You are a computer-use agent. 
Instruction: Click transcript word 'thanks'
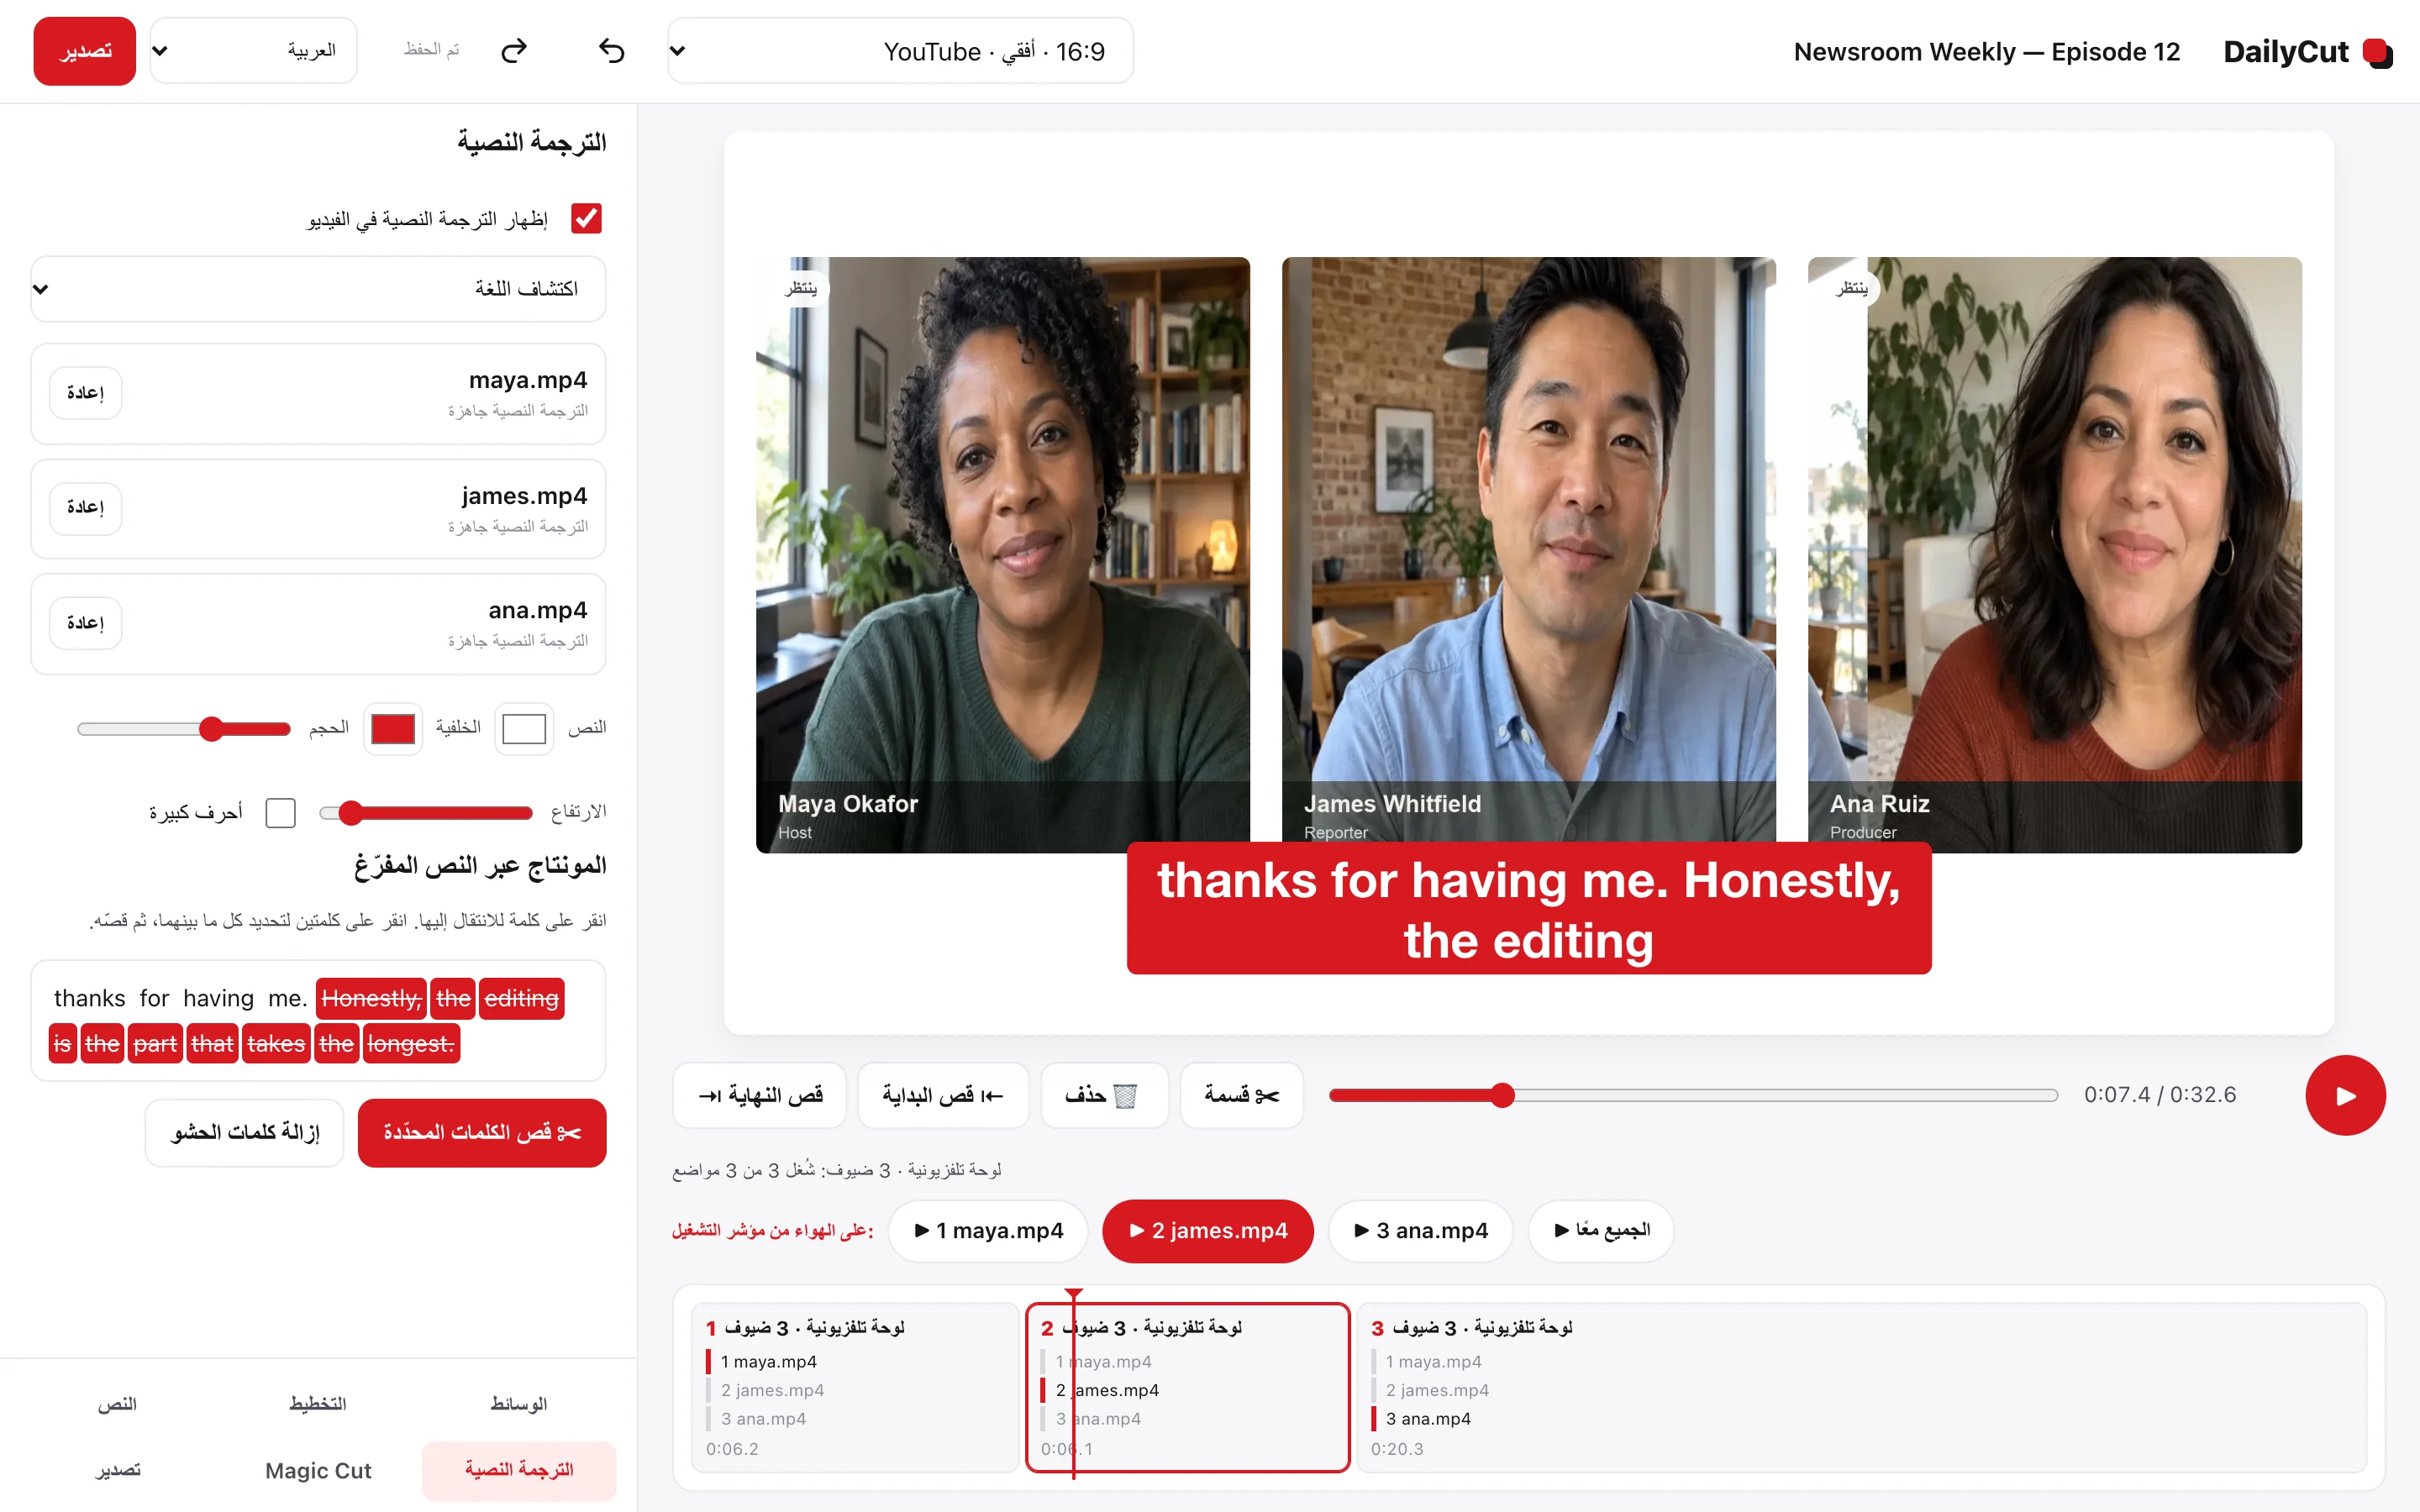pos(90,998)
